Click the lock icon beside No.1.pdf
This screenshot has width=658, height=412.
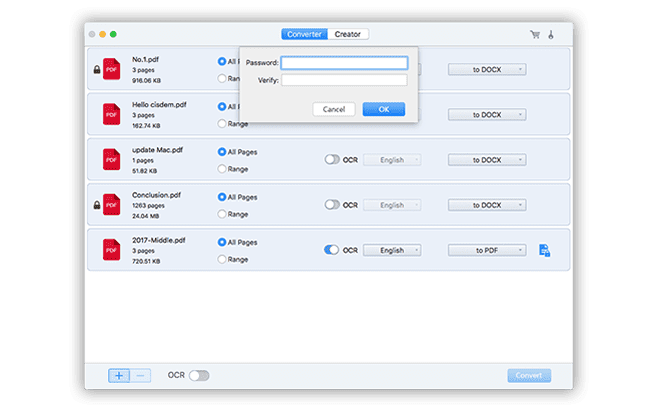[x=97, y=69]
